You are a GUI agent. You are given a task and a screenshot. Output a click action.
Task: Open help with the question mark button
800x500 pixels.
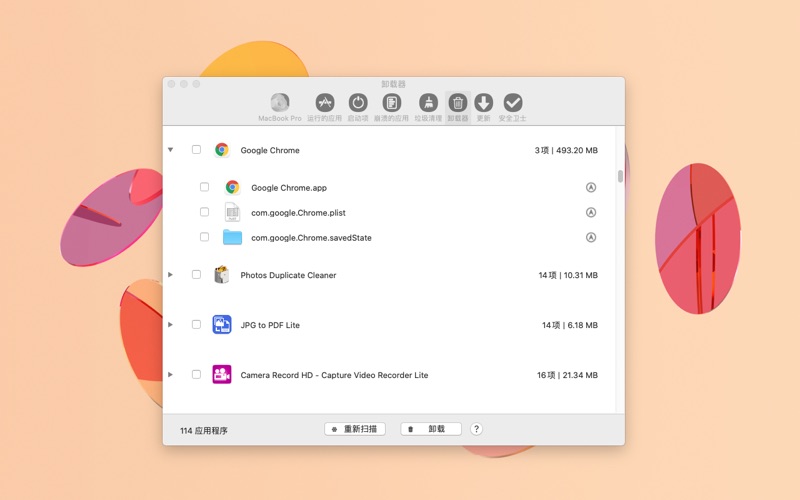click(476, 429)
